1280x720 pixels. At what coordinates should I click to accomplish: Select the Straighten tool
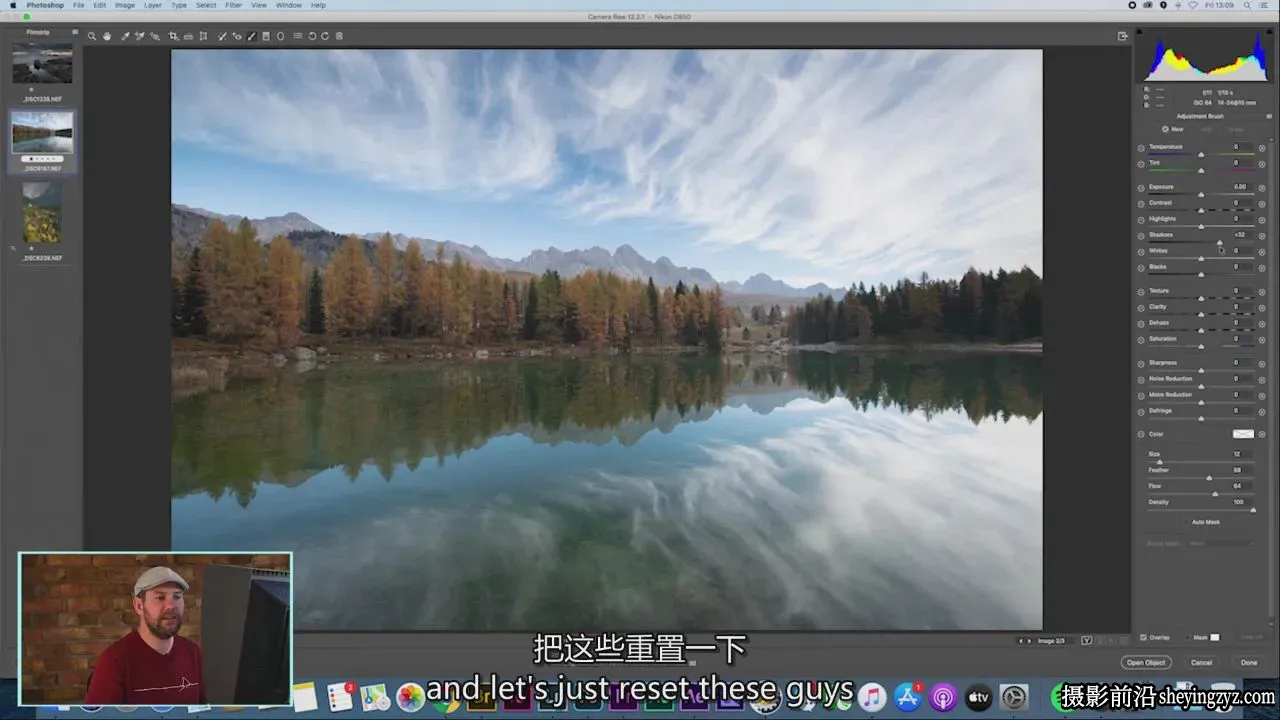click(188, 36)
